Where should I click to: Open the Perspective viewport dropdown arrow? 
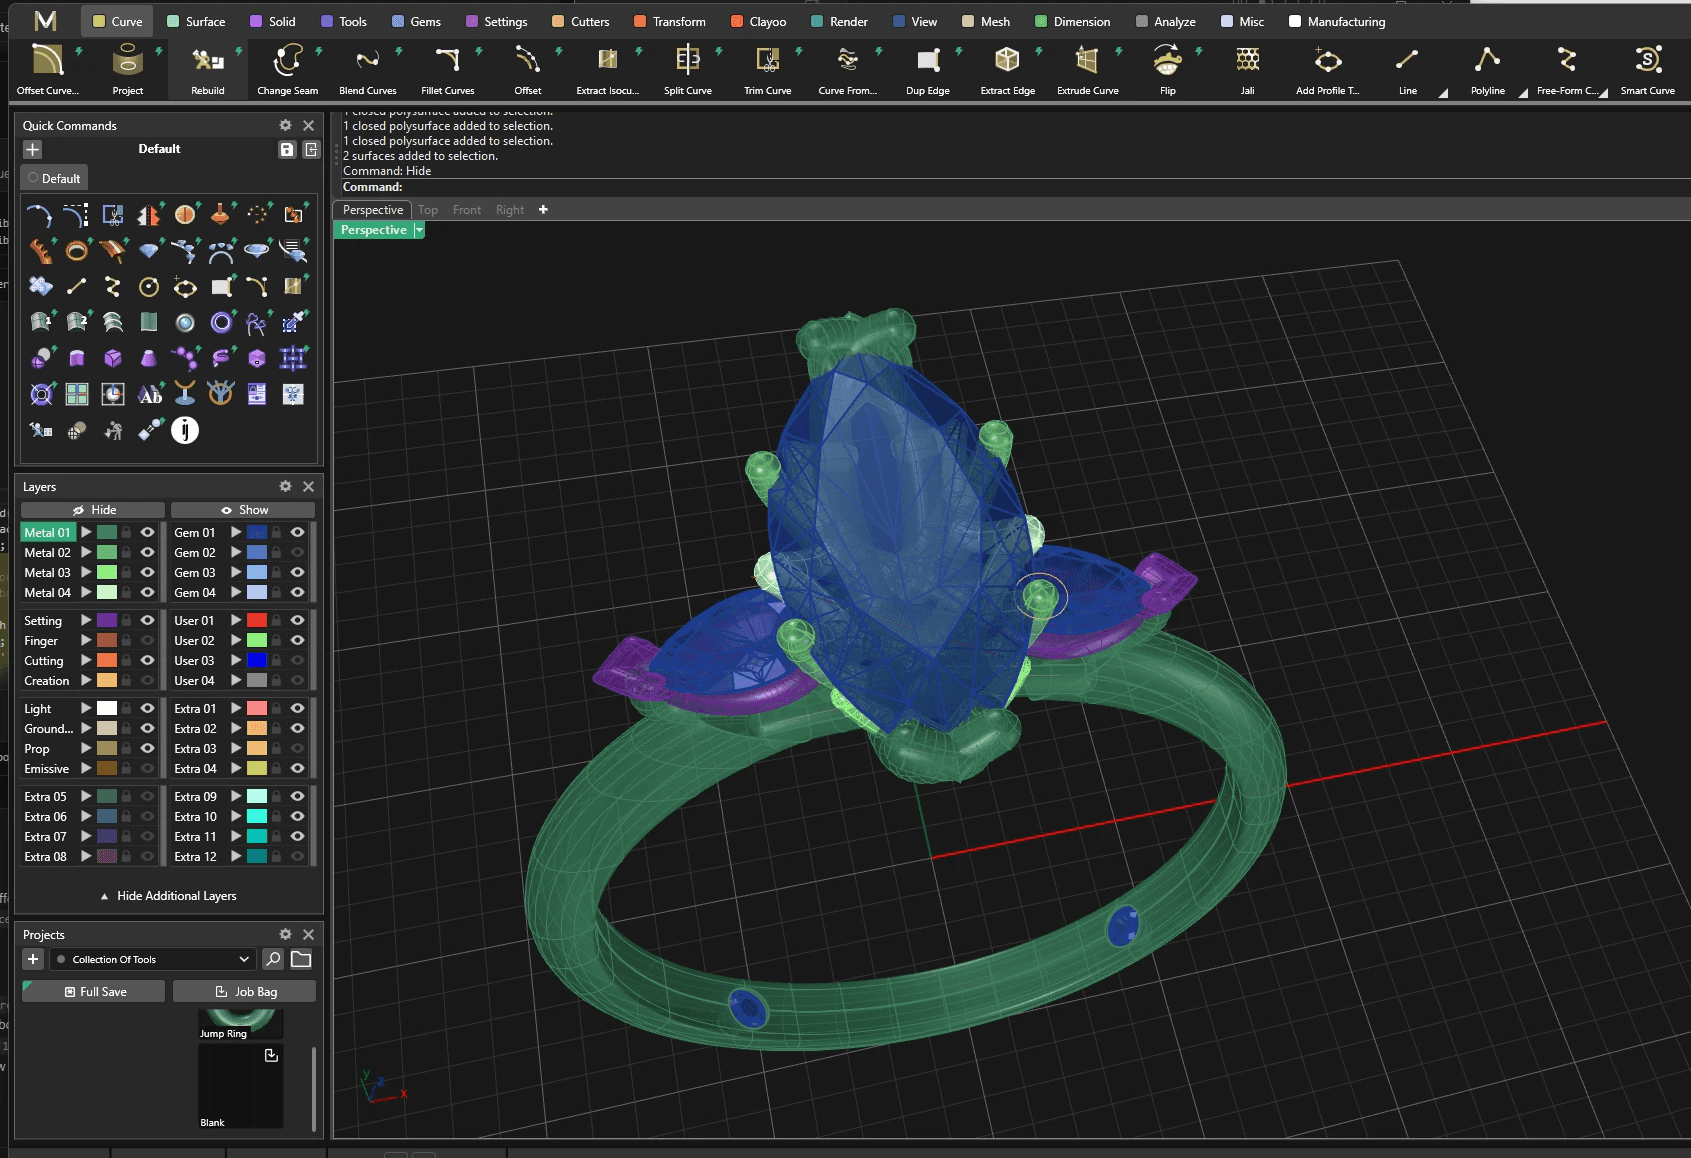point(419,230)
